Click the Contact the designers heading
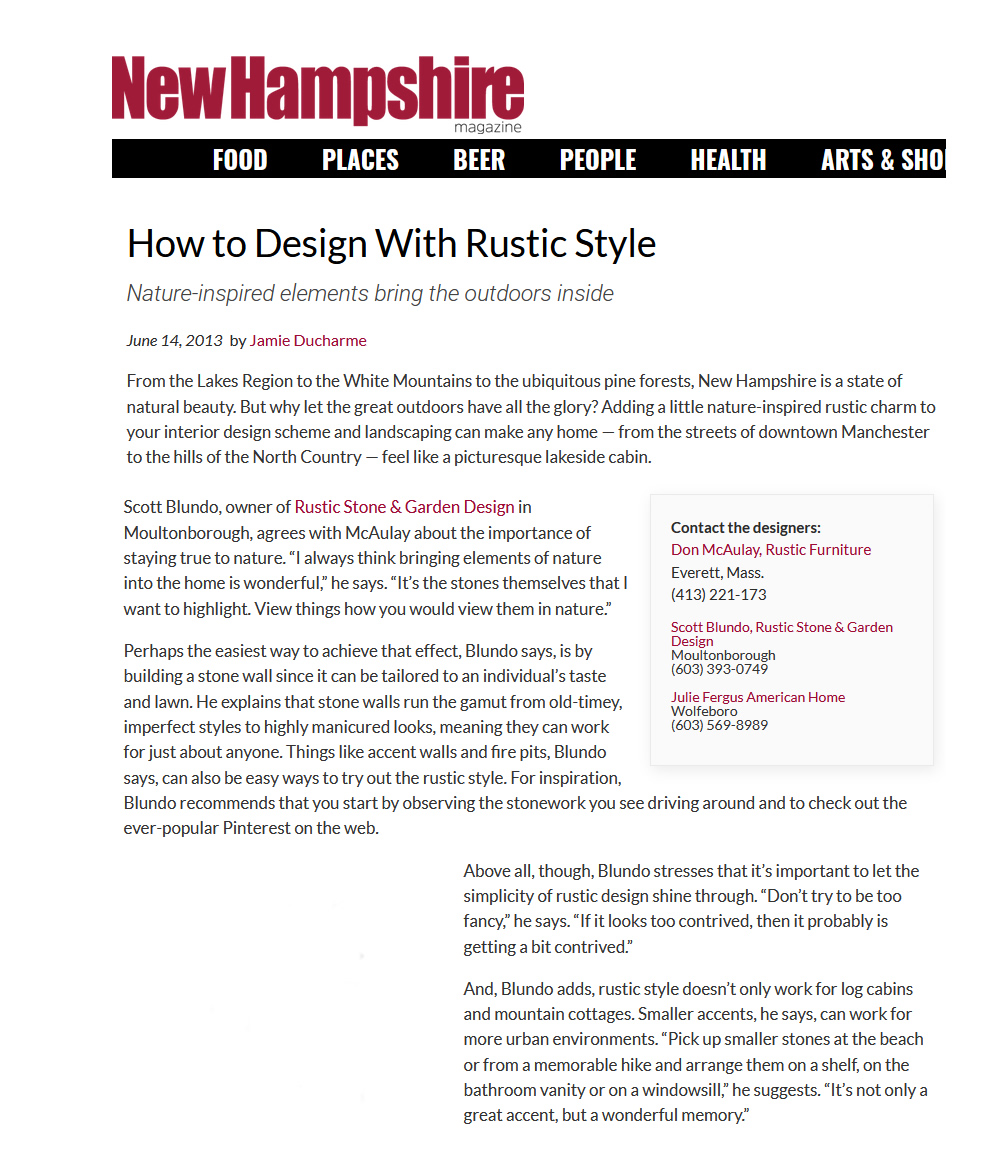Viewport: 995px width, 1165px height. [x=745, y=528]
